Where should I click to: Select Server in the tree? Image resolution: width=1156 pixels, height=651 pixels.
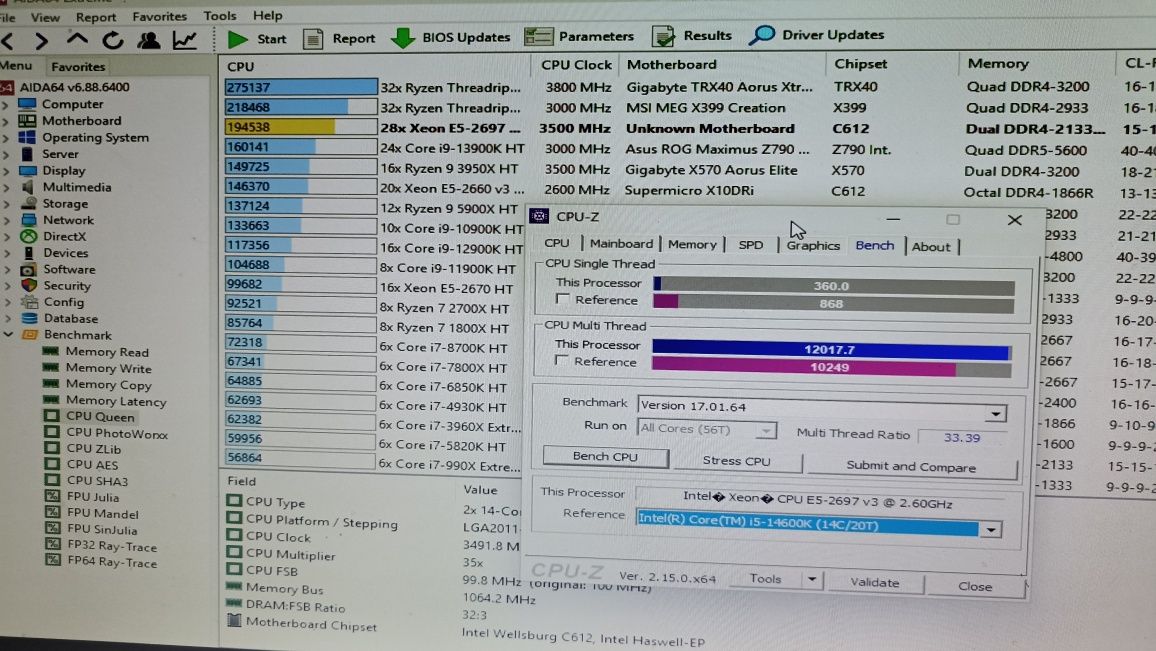click(60, 153)
